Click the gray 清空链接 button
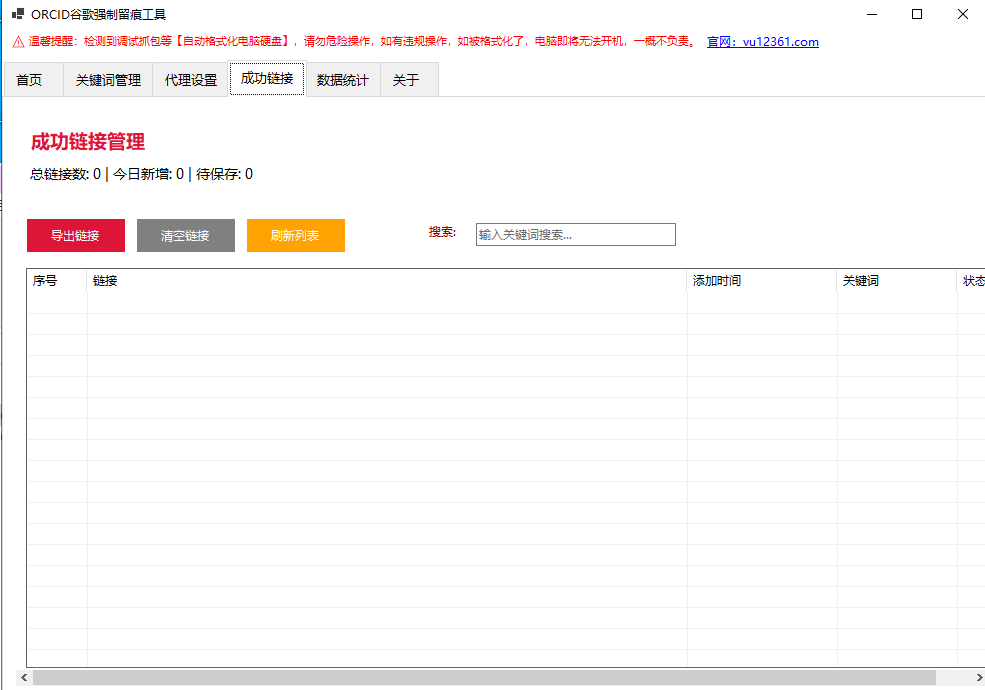 (185, 236)
